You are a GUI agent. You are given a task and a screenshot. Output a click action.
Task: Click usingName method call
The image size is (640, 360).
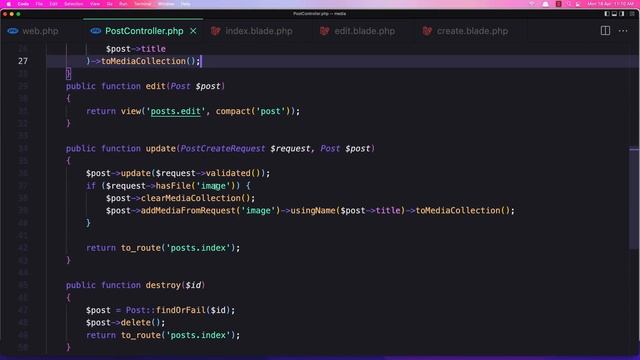pyautogui.click(x=313, y=211)
